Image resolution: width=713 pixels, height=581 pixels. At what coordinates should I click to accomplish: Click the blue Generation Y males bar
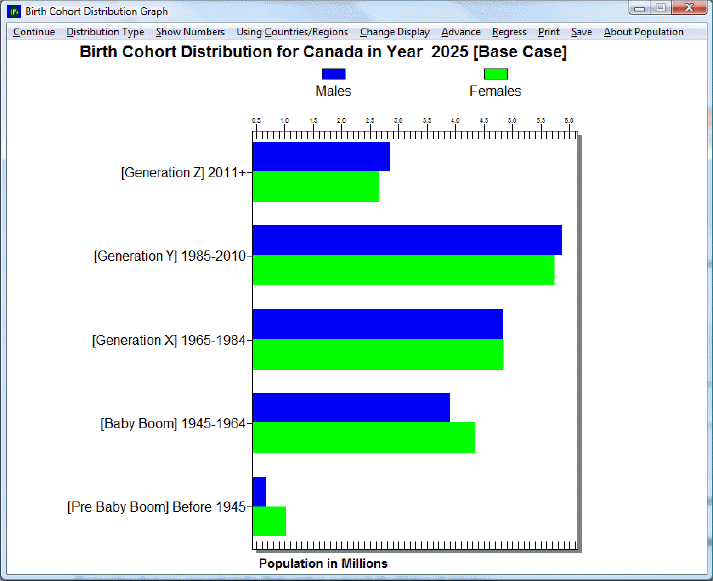(407, 240)
